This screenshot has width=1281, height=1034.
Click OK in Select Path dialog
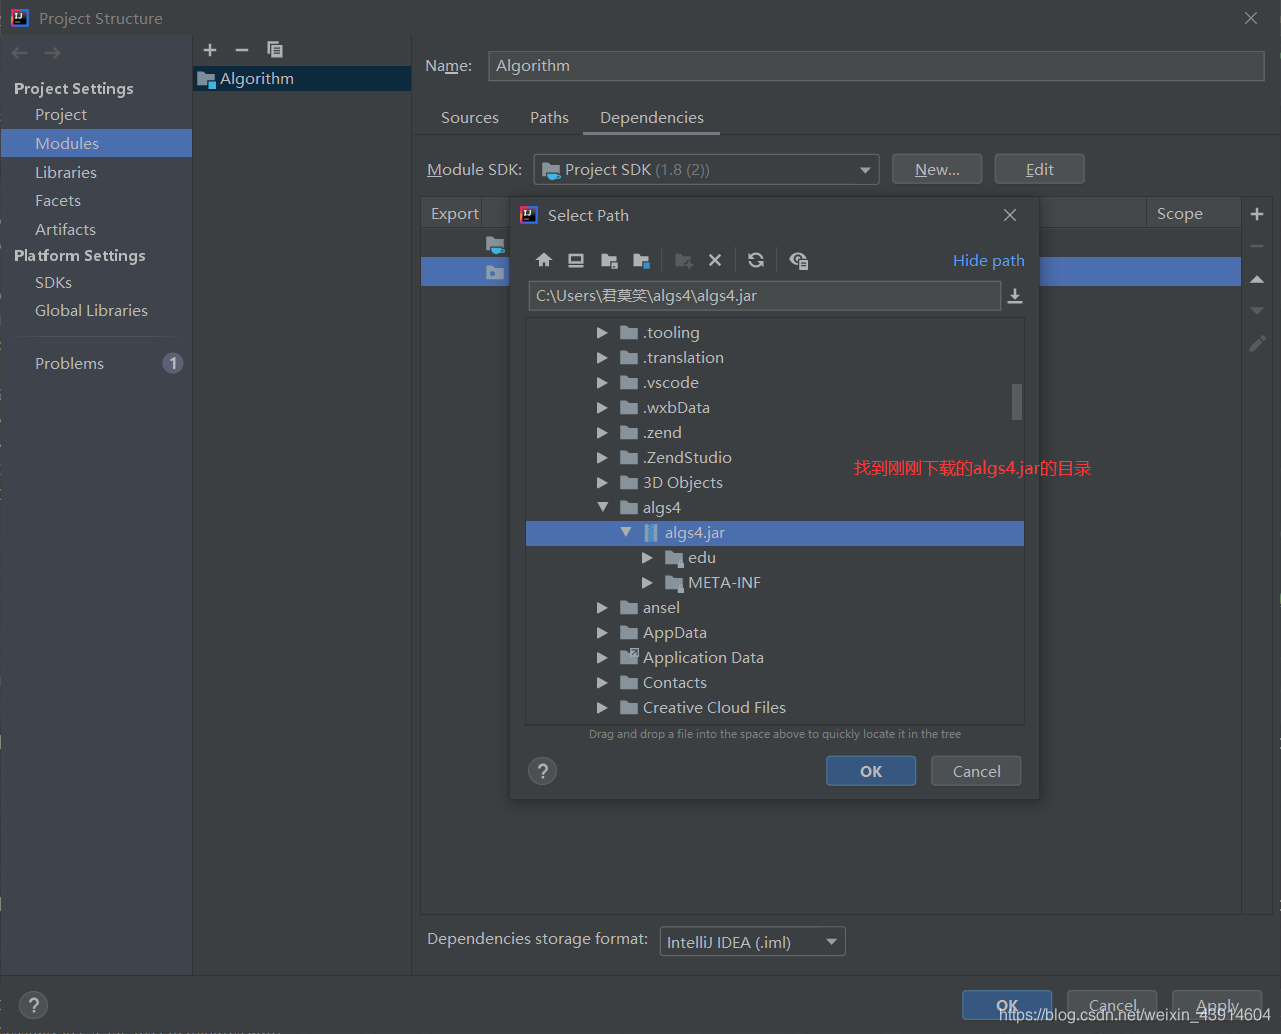click(x=871, y=771)
